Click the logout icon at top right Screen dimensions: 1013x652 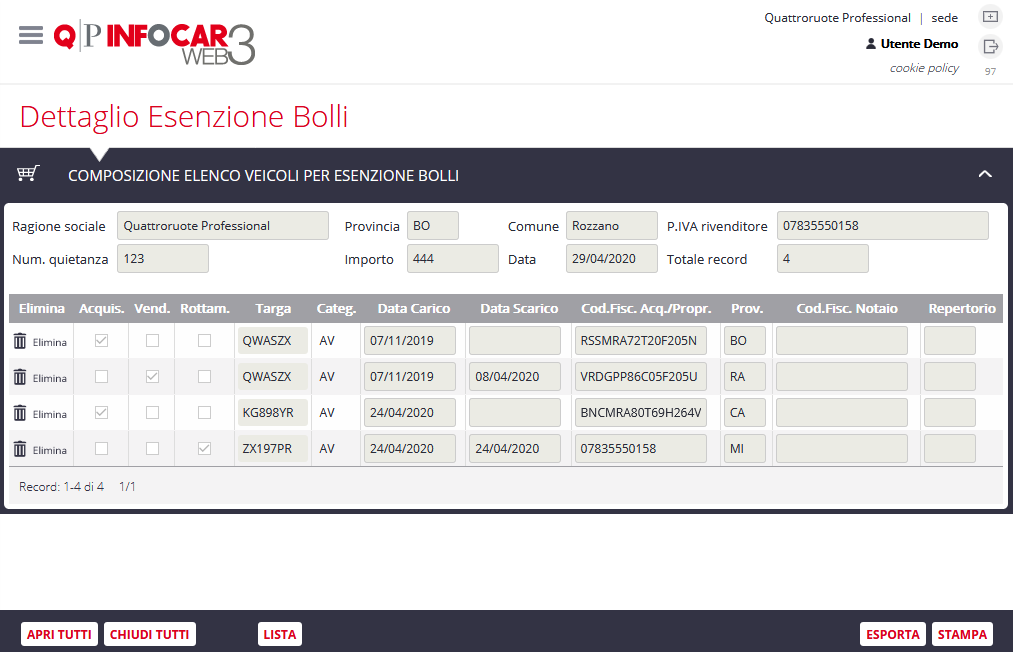pos(989,46)
